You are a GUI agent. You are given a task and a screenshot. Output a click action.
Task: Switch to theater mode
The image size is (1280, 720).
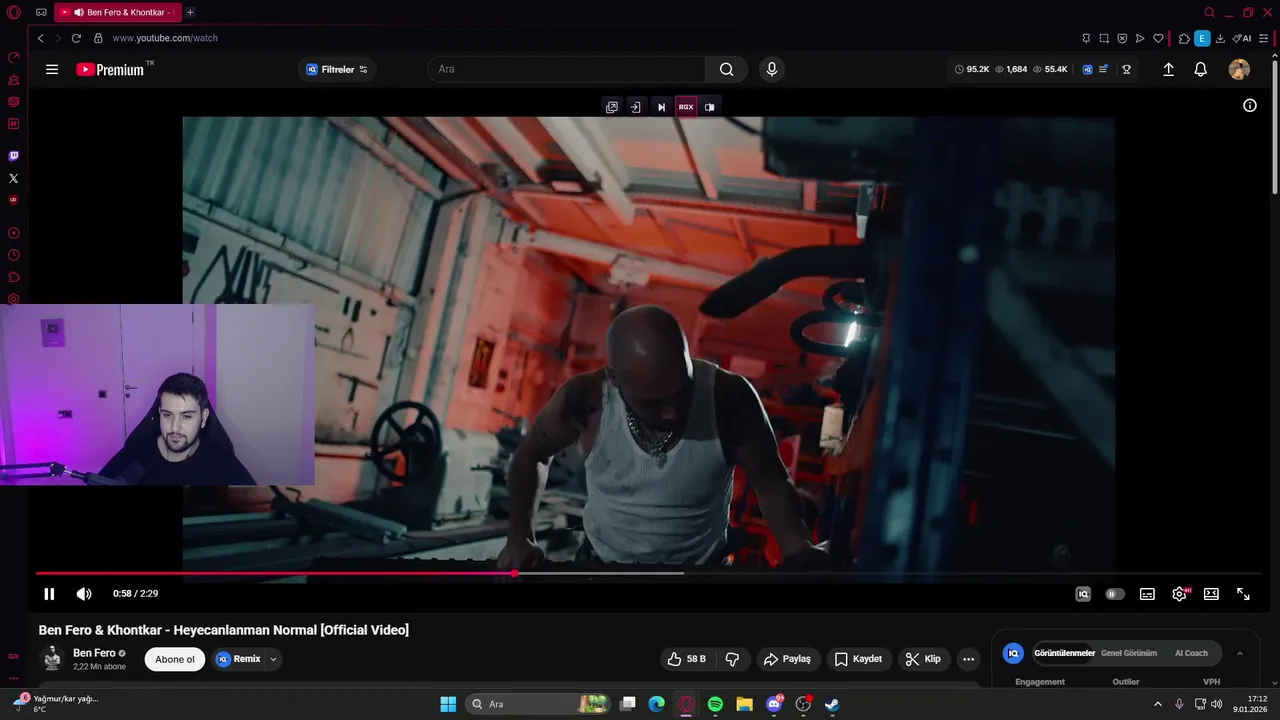pyautogui.click(x=1211, y=594)
